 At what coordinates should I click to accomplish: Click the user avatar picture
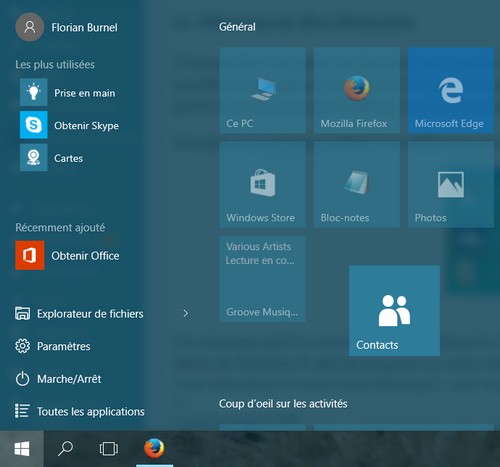click(x=30, y=27)
